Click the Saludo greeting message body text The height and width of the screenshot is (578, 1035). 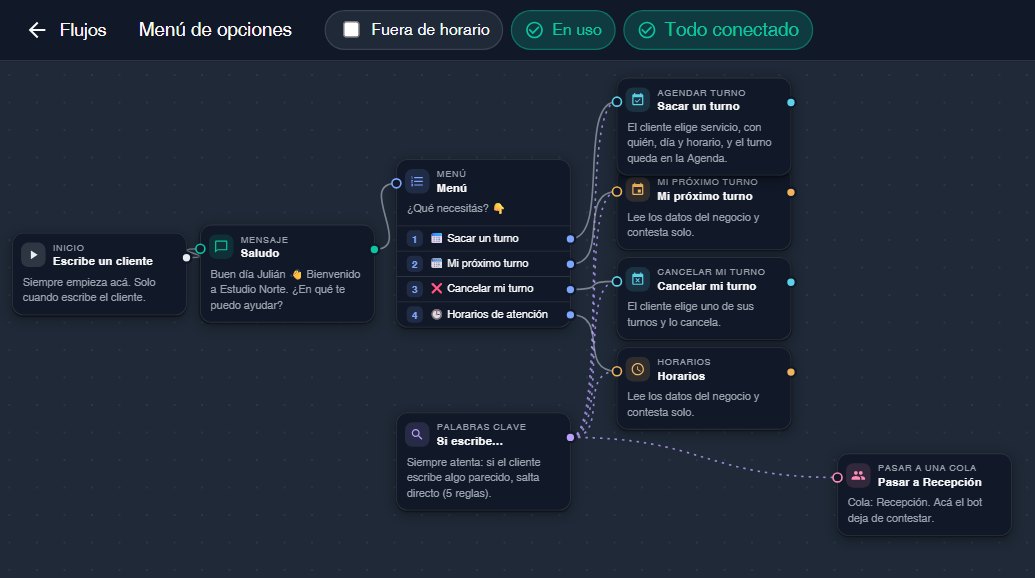[x=286, y=290]
